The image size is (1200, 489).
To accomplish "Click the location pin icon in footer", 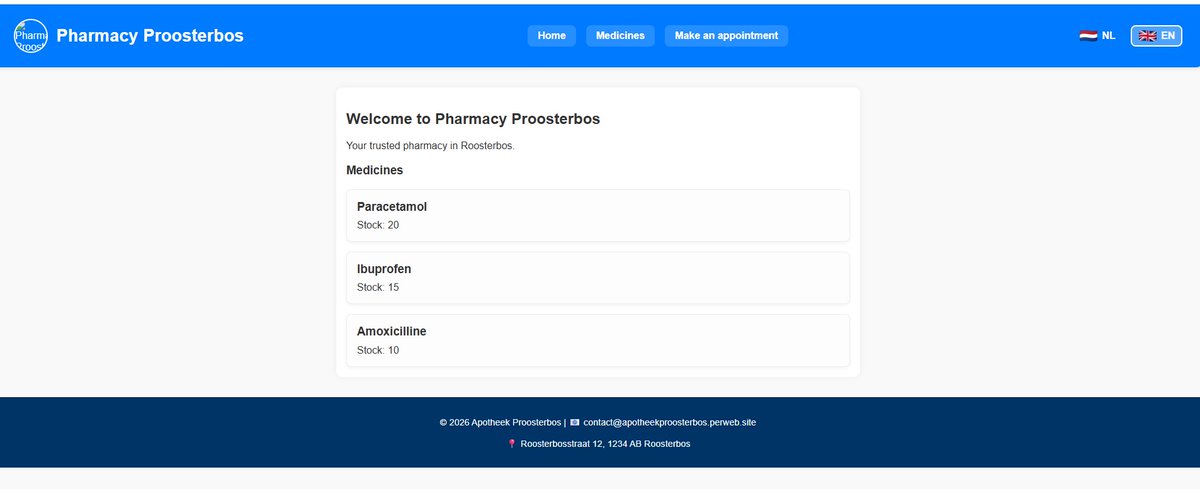I will [512, 444].
